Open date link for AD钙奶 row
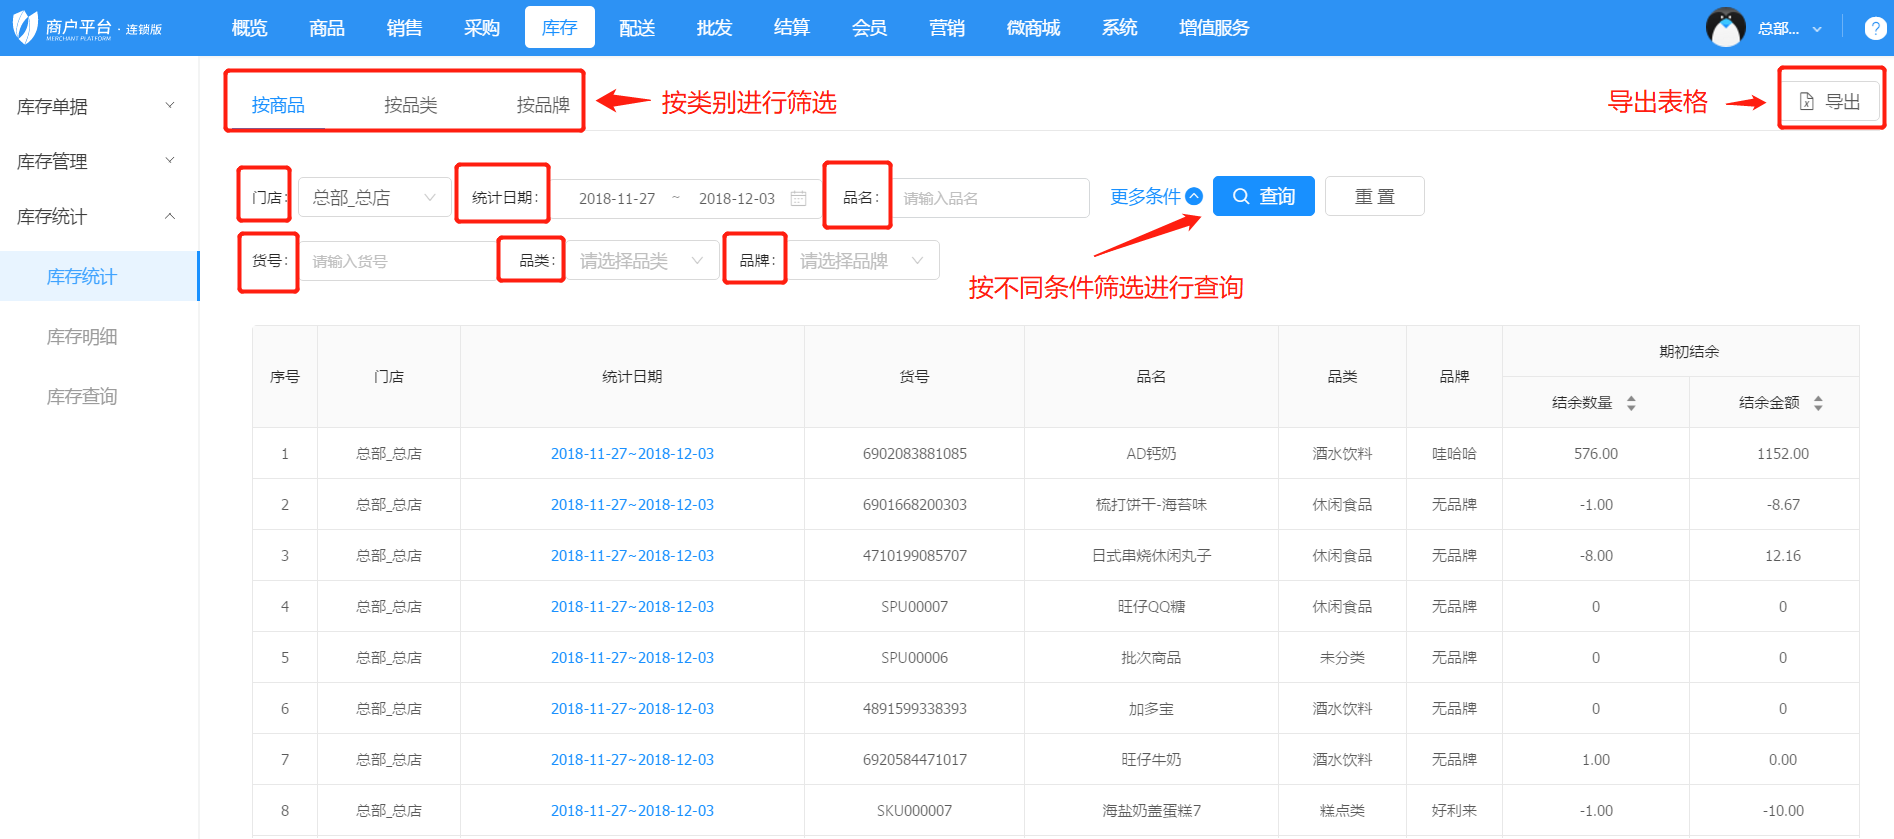The image size is (1894, 839). [632, 454]
